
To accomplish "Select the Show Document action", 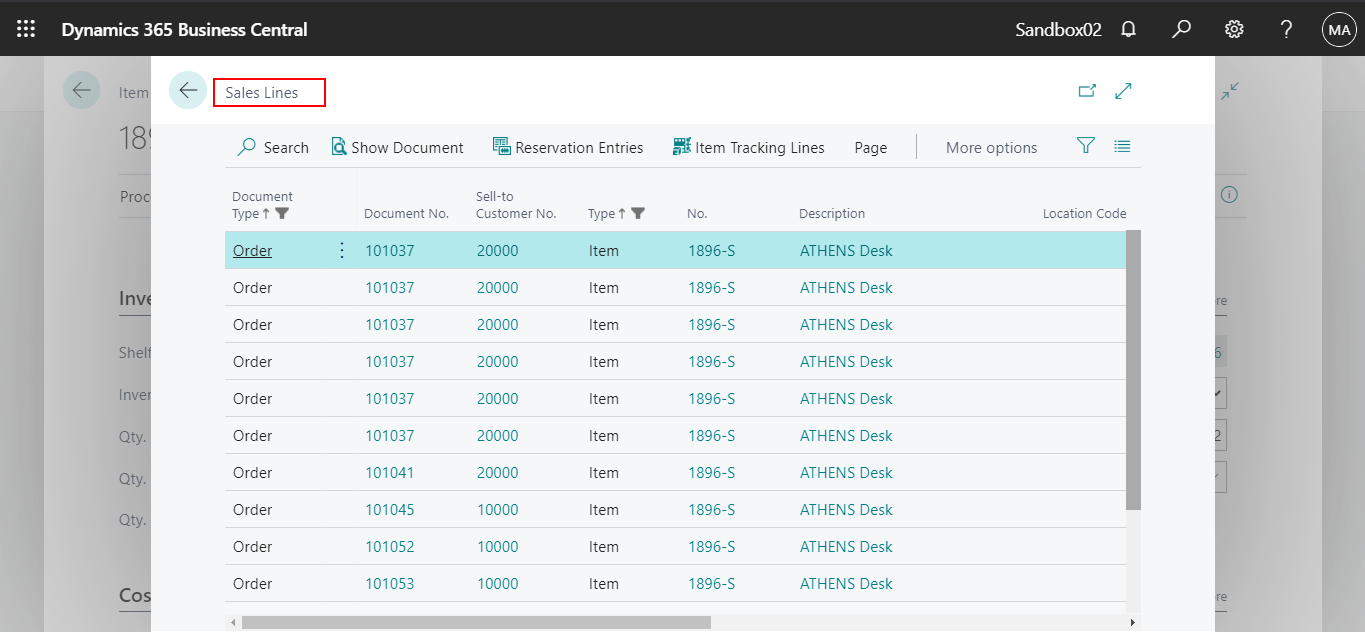I will (x=397, y=146).
